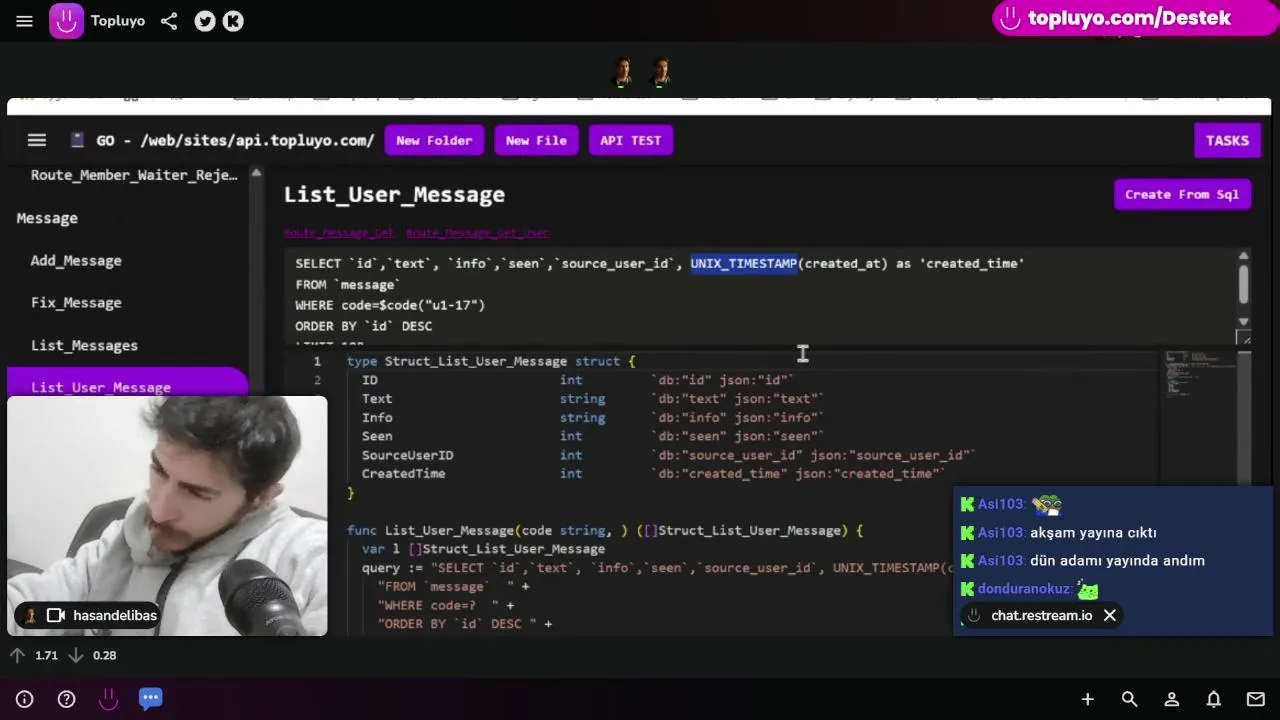Click the donduranokuz chat username
1280x720 pixels.
click(1024, 589)
